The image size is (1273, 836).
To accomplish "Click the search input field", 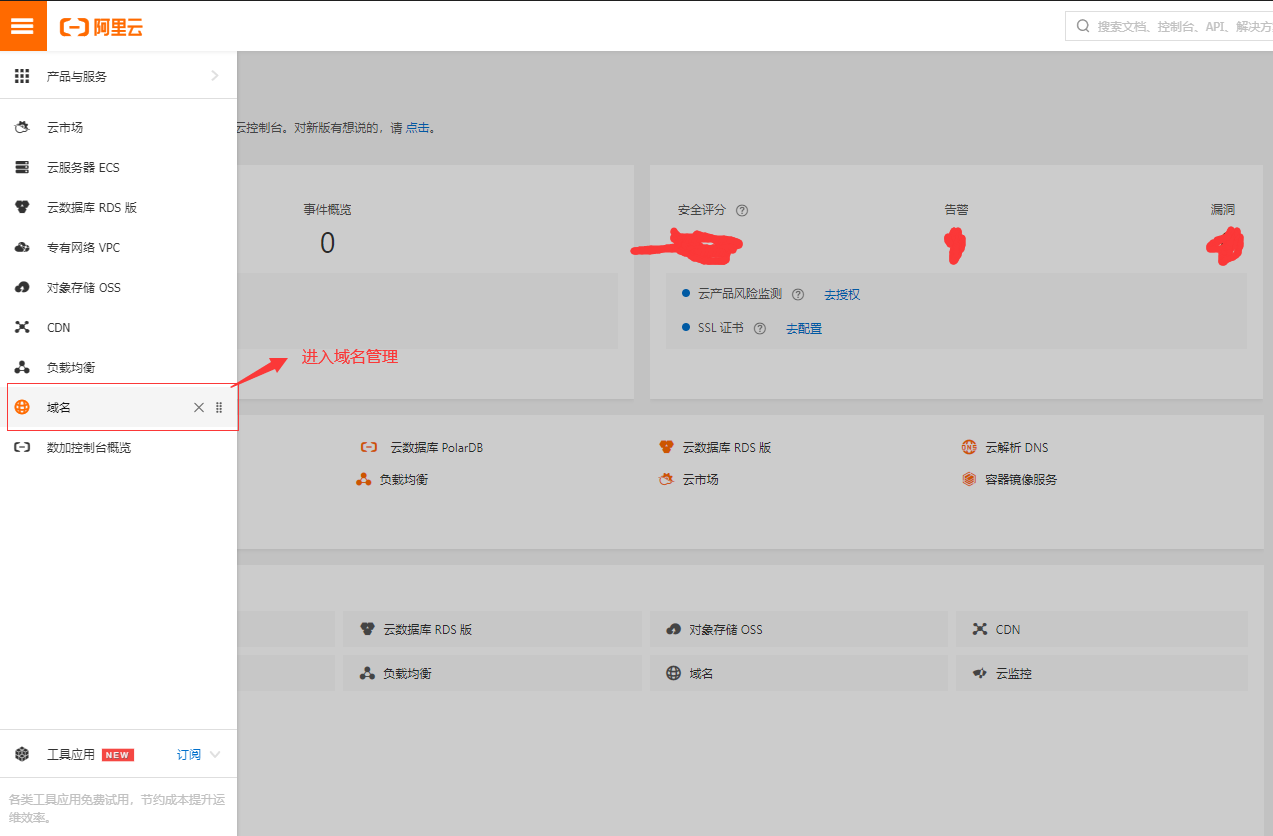I will [x=1170, y=26].
